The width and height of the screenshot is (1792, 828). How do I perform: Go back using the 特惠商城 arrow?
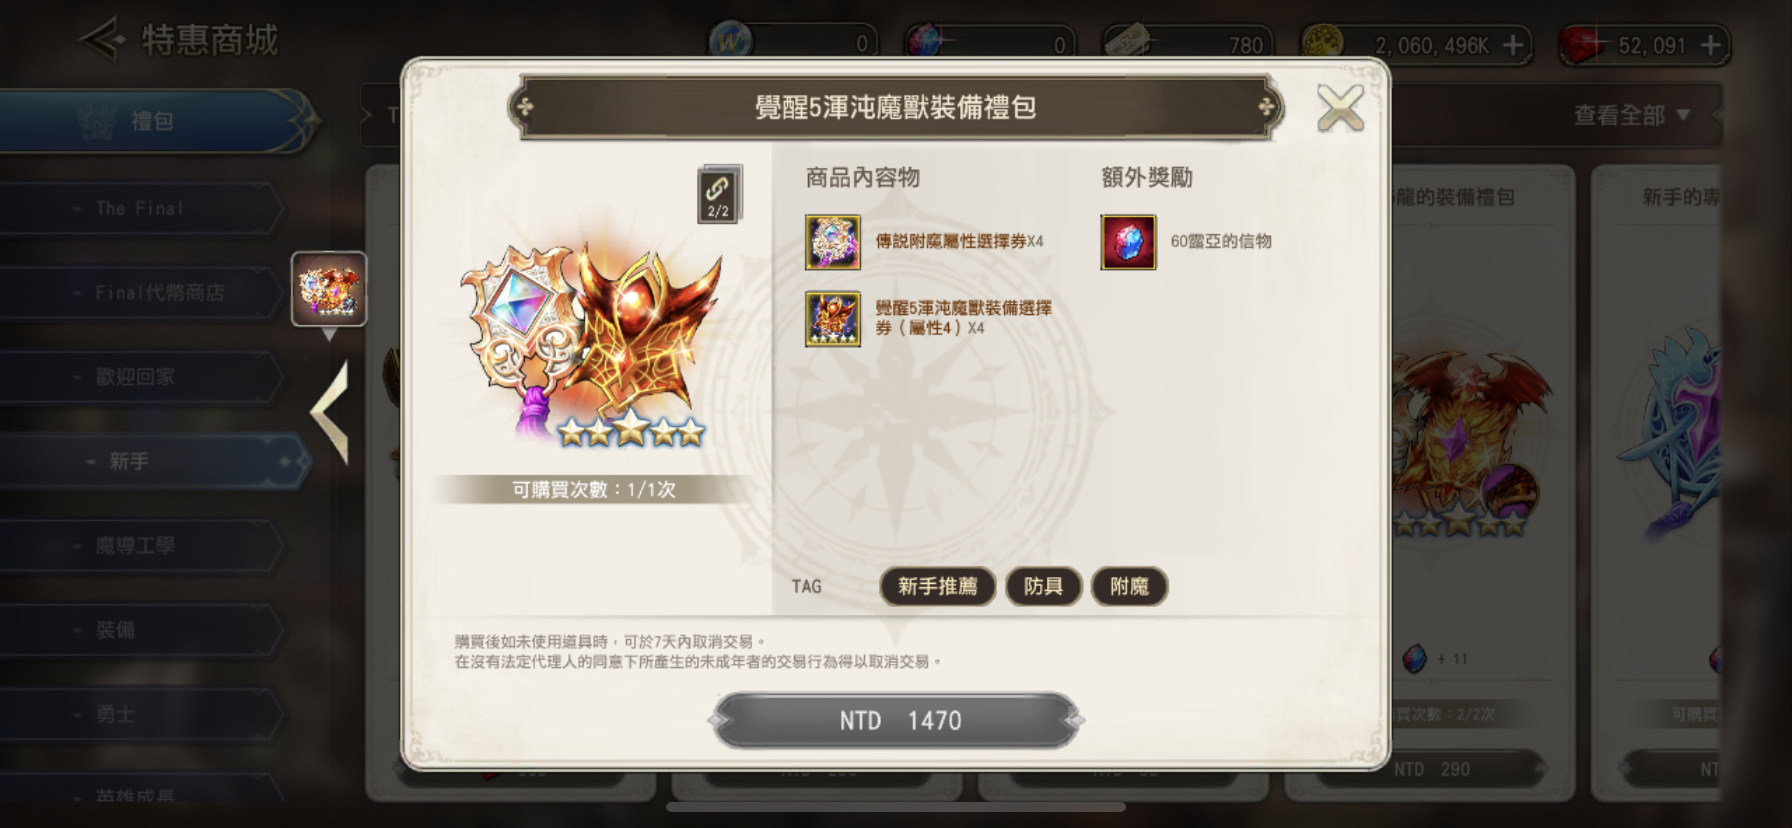102,40
